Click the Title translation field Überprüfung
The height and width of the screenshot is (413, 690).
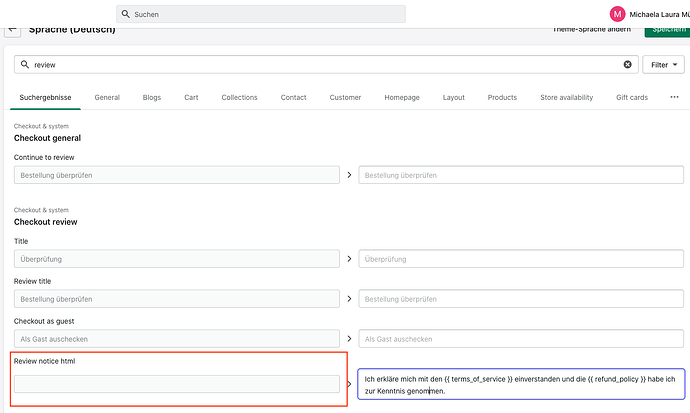520,258
